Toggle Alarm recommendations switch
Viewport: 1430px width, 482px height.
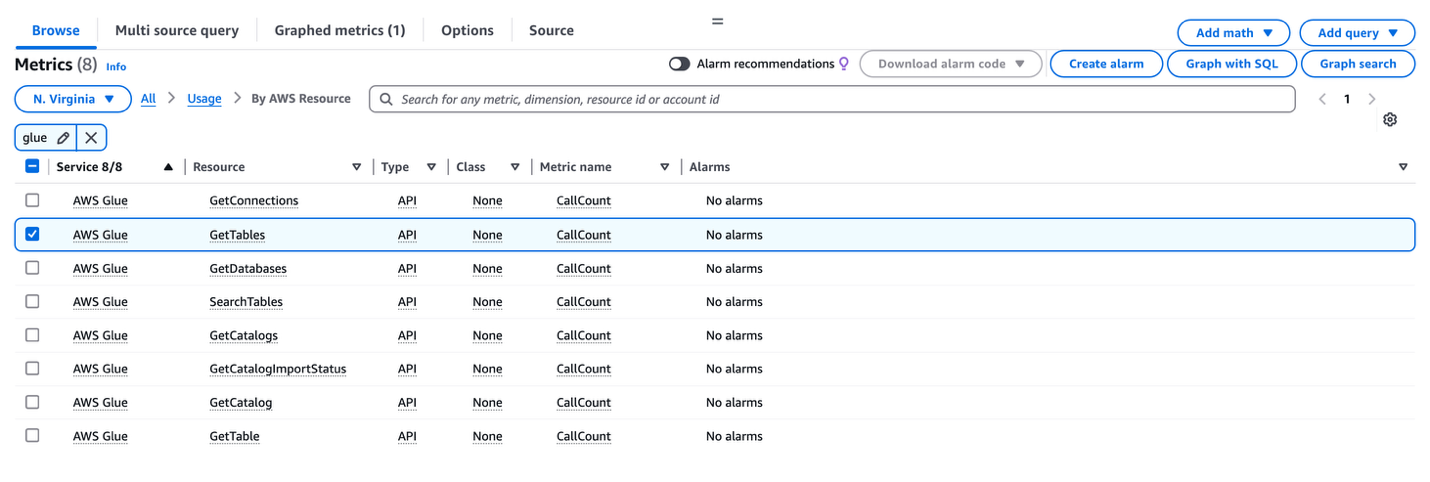coord(680,64)
